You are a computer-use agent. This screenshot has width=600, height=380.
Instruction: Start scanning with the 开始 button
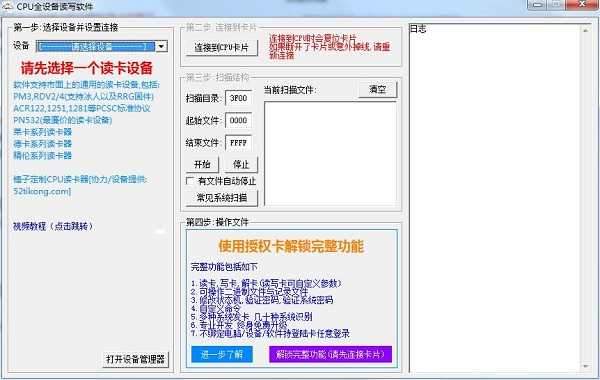[x=202, y=165]
